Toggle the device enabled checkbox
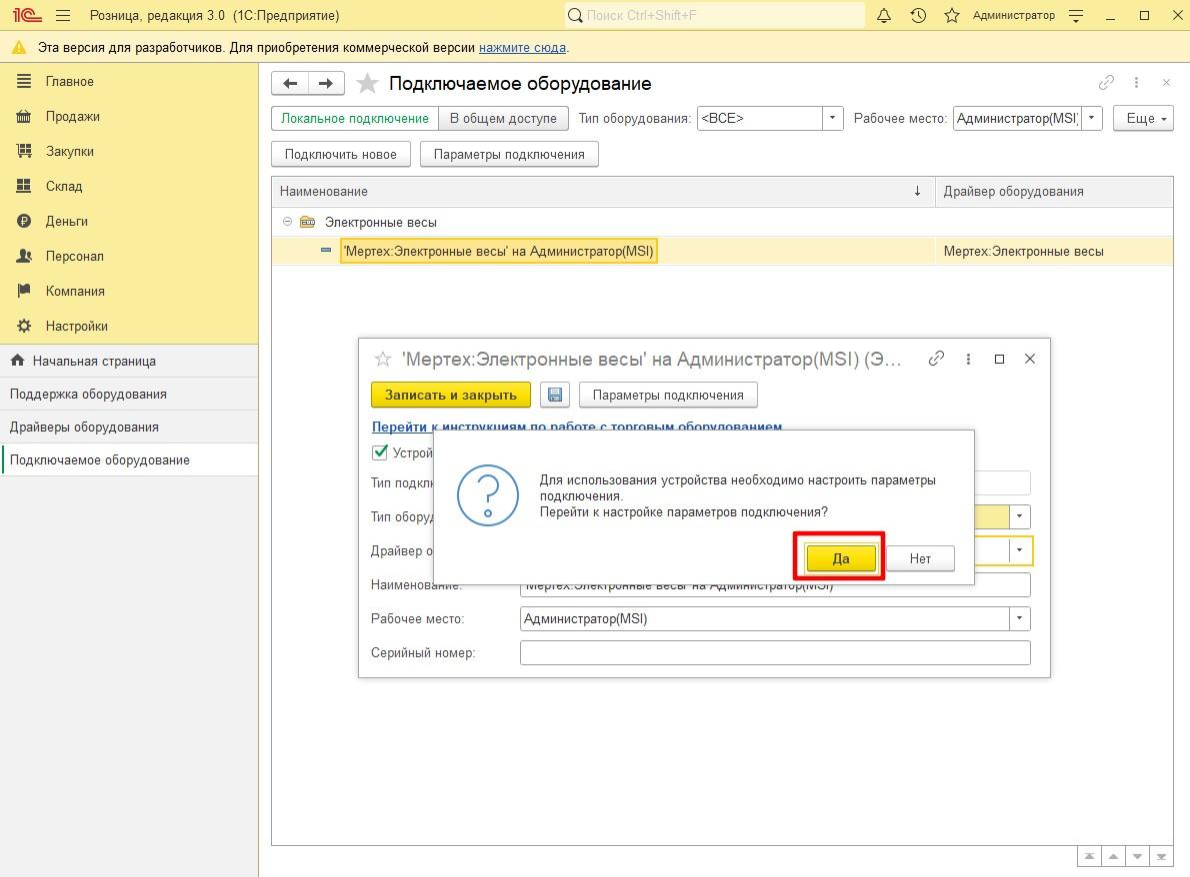Screen dimensions: 1190x877 click(380, 452)
